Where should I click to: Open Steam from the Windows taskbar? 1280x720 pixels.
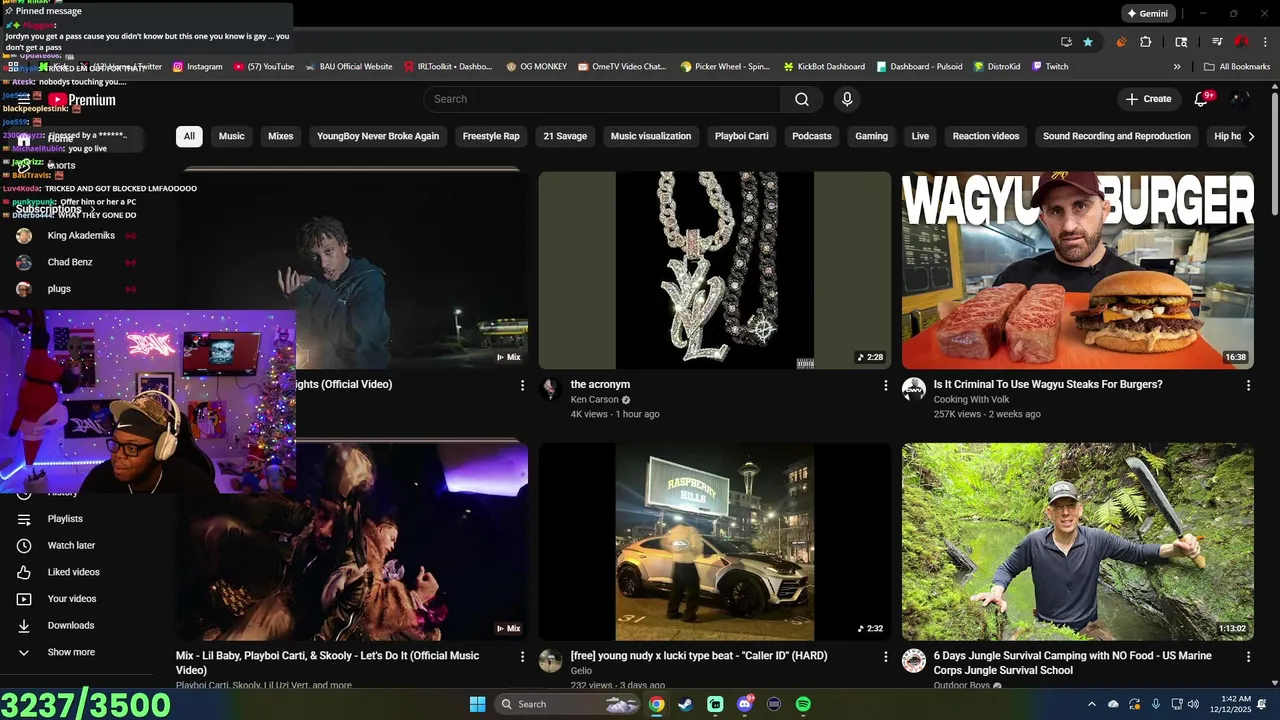pos(685,704)
